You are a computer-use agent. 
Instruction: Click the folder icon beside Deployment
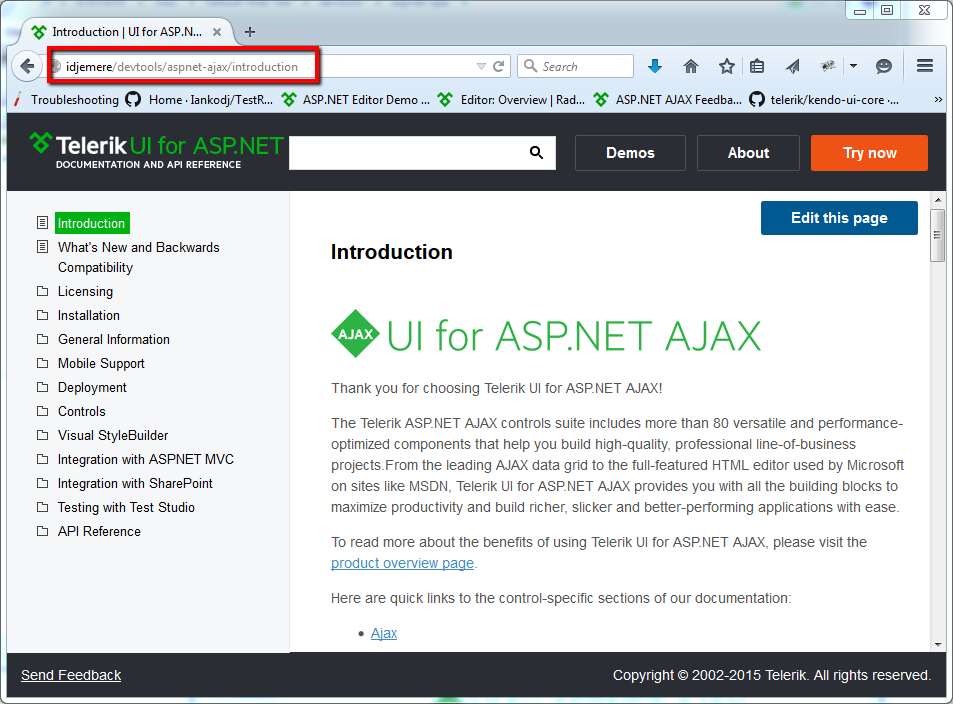pos(43,387)
